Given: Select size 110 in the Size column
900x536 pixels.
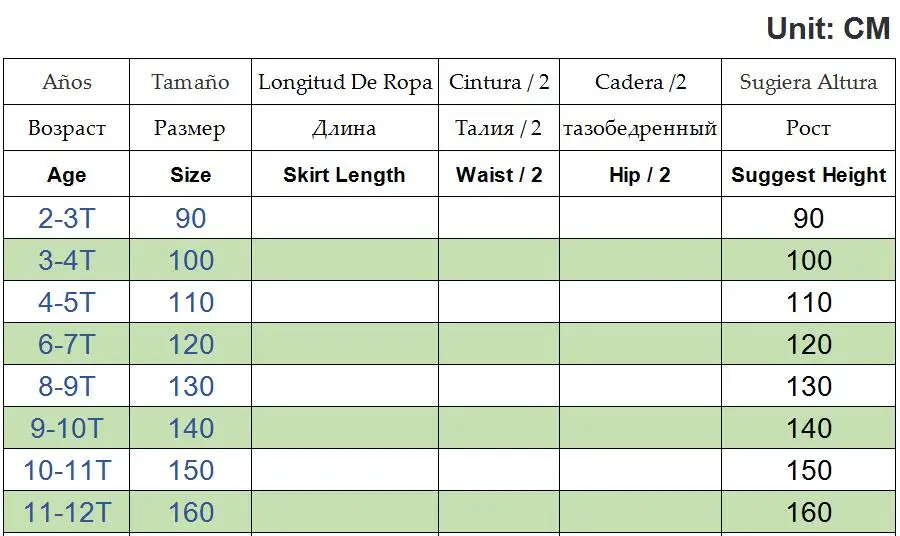Looking at the screenshot, I should [x=191, y=302].
